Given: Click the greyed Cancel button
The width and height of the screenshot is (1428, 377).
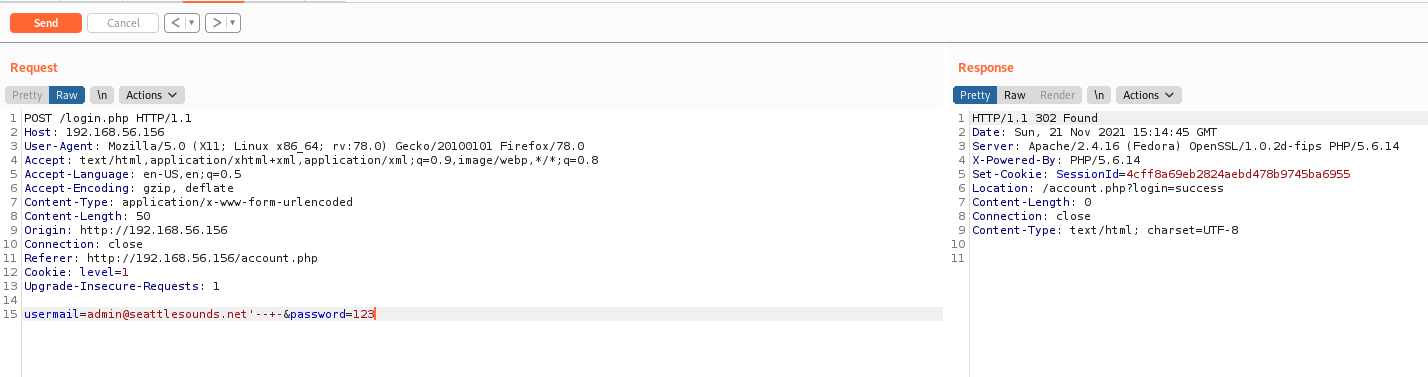Looking at the screenshot, I should [123, 23].
